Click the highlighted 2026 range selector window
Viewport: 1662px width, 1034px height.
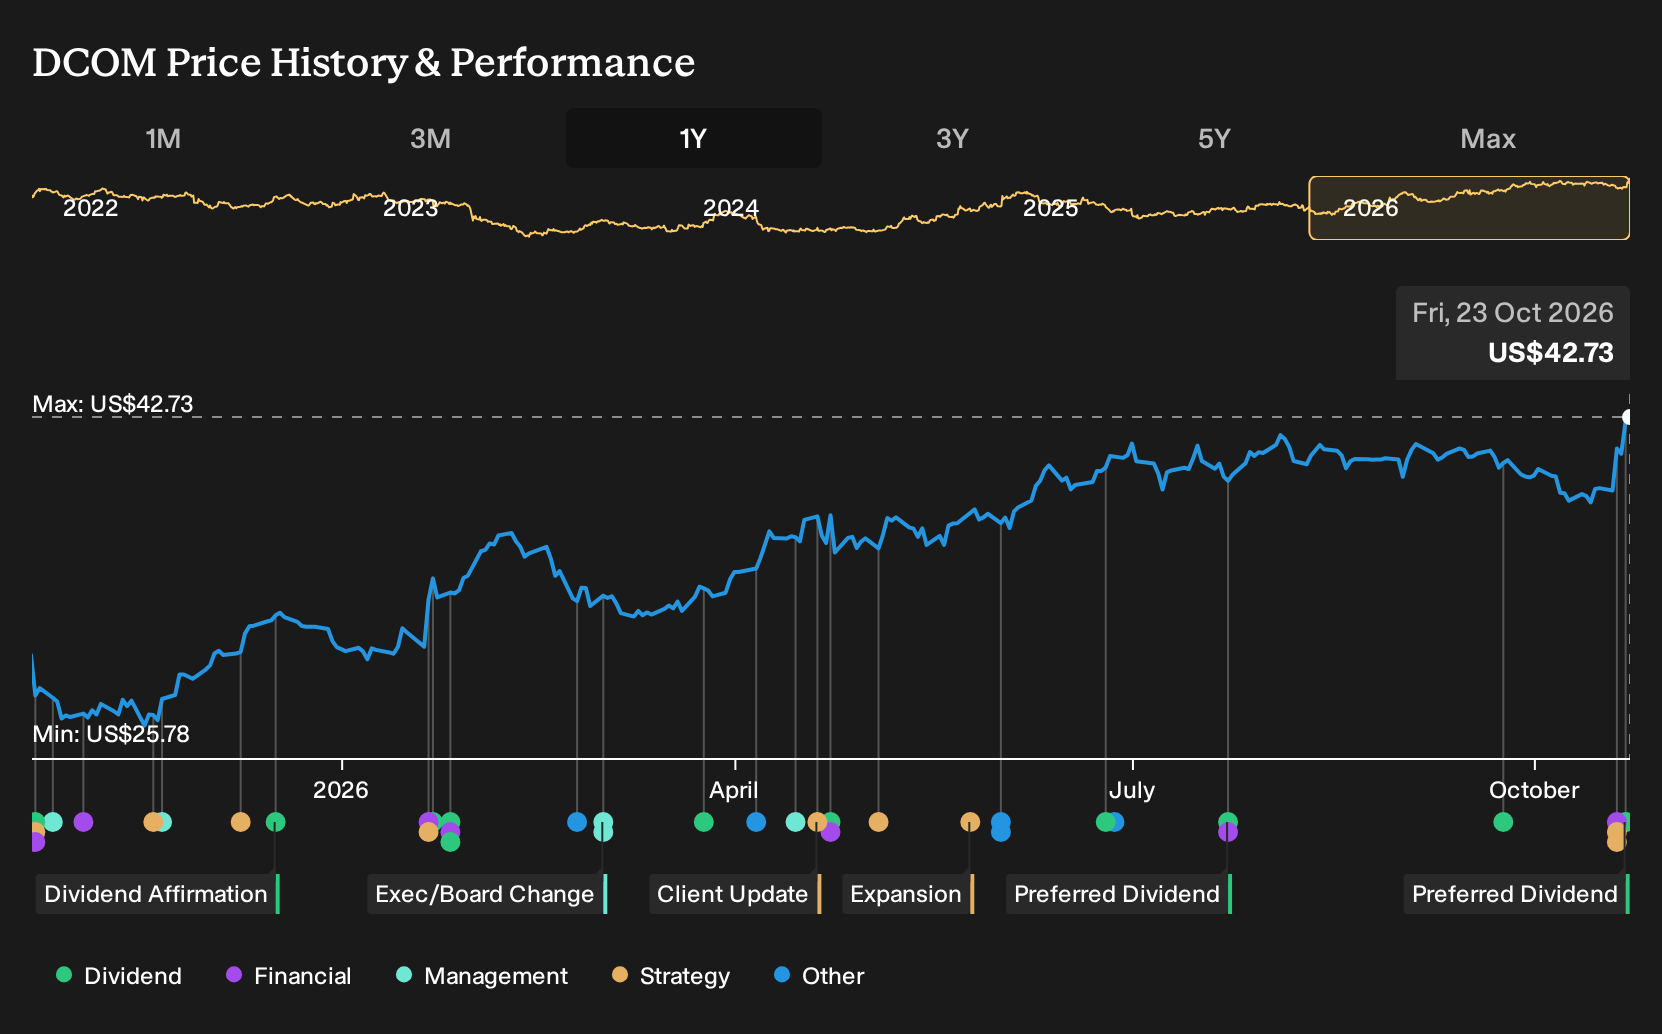coord(1469,208)
